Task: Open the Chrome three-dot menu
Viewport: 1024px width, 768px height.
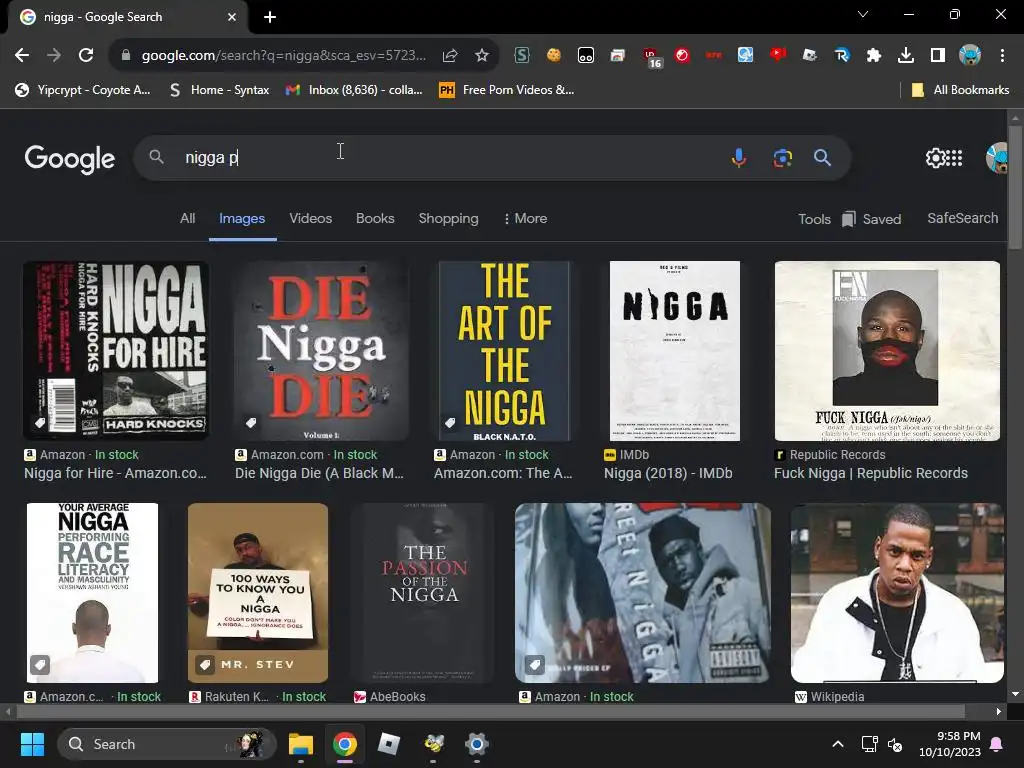Action: click(1002, 56)
